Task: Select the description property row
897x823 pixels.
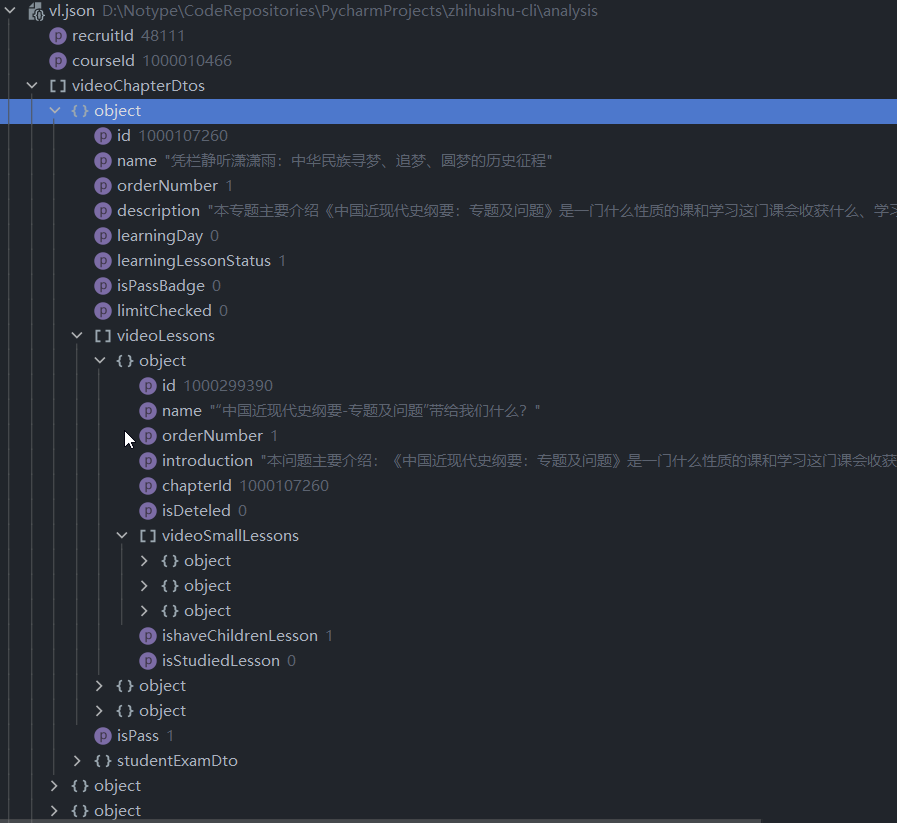Action: [x=158, y=211]
